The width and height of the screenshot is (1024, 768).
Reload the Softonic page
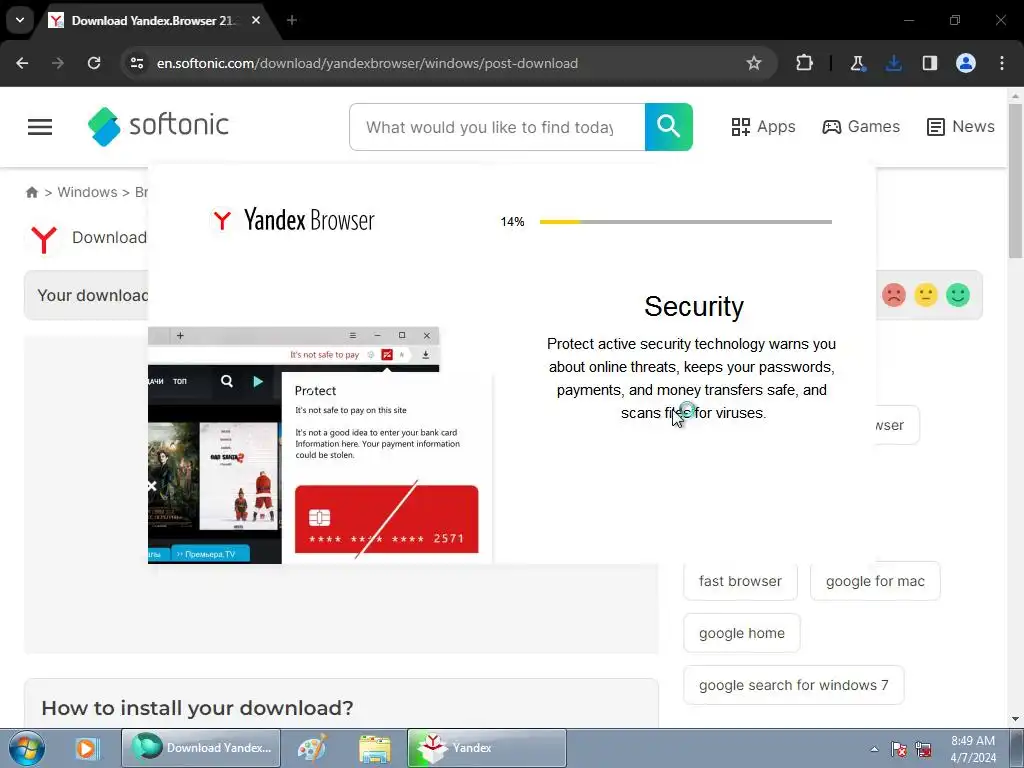(x=94, y=63)
